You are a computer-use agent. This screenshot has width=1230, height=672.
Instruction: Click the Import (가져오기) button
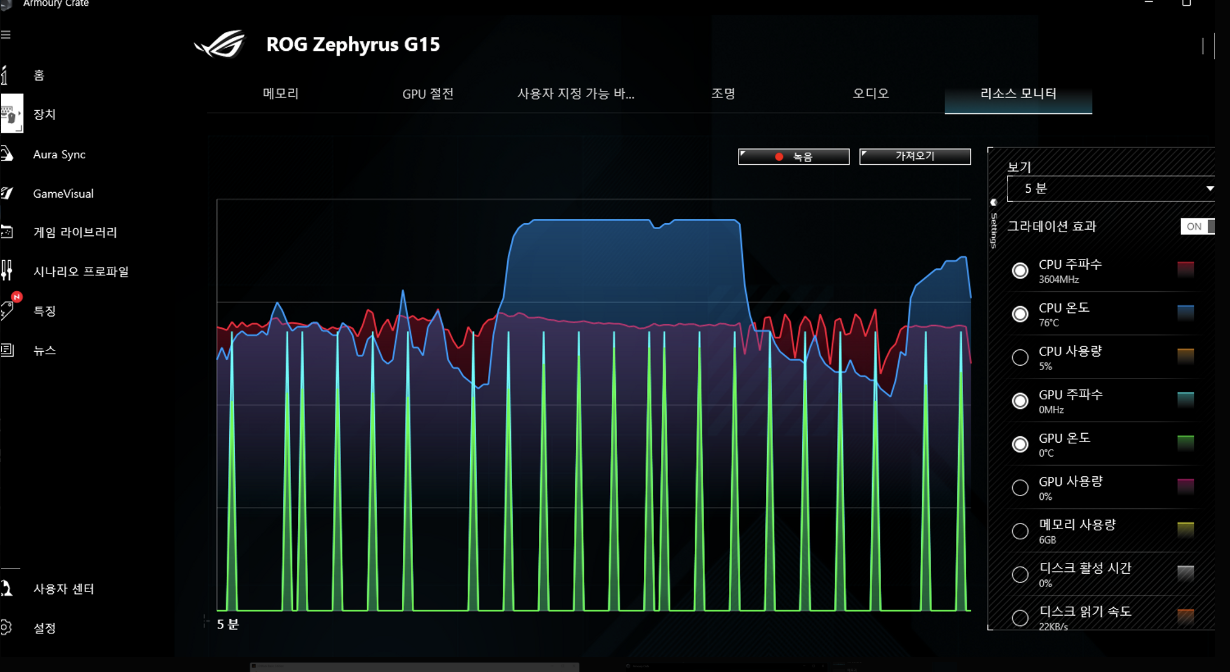(x=915, y=157)
